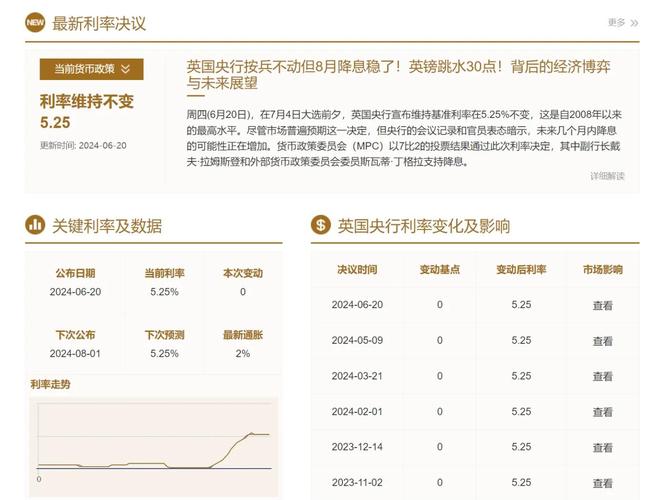The image size is (661, 500).
Task: Click the 5.25 rate in the 2024-03-21 row
Action: coord(521,376)
